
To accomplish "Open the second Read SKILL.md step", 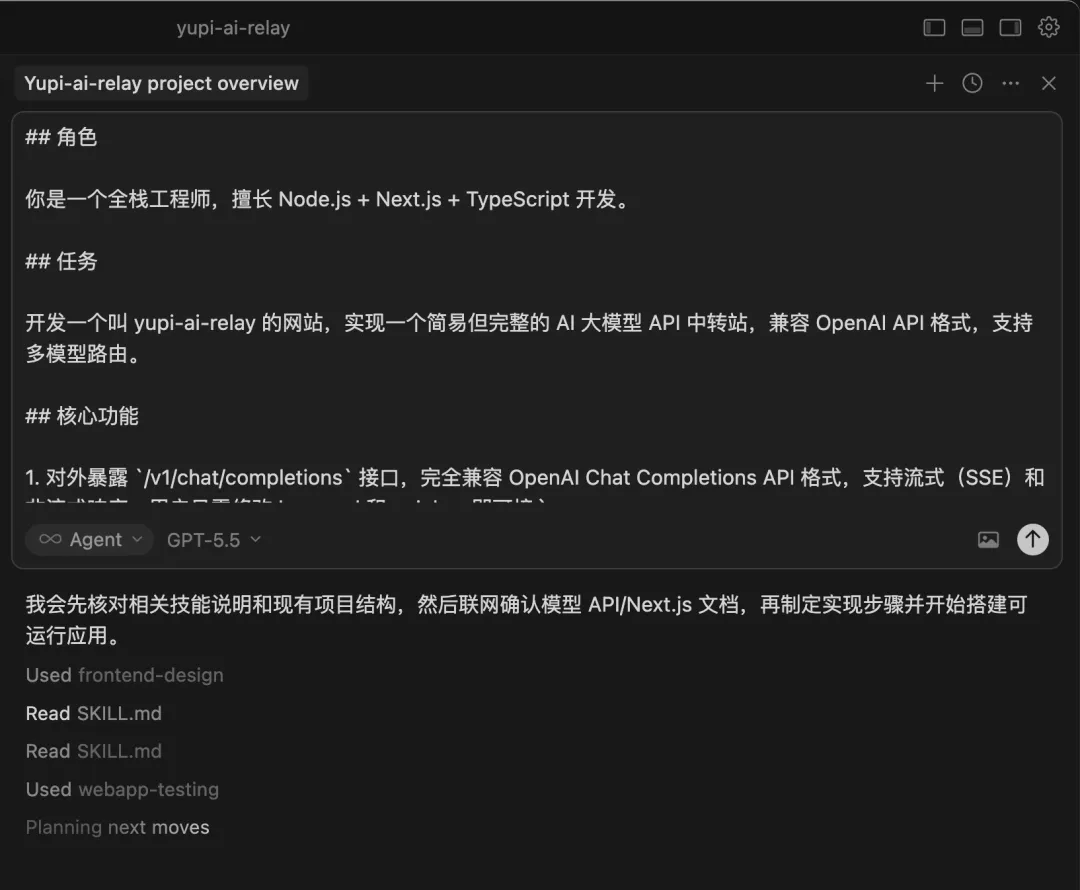I will coord(94,751).
